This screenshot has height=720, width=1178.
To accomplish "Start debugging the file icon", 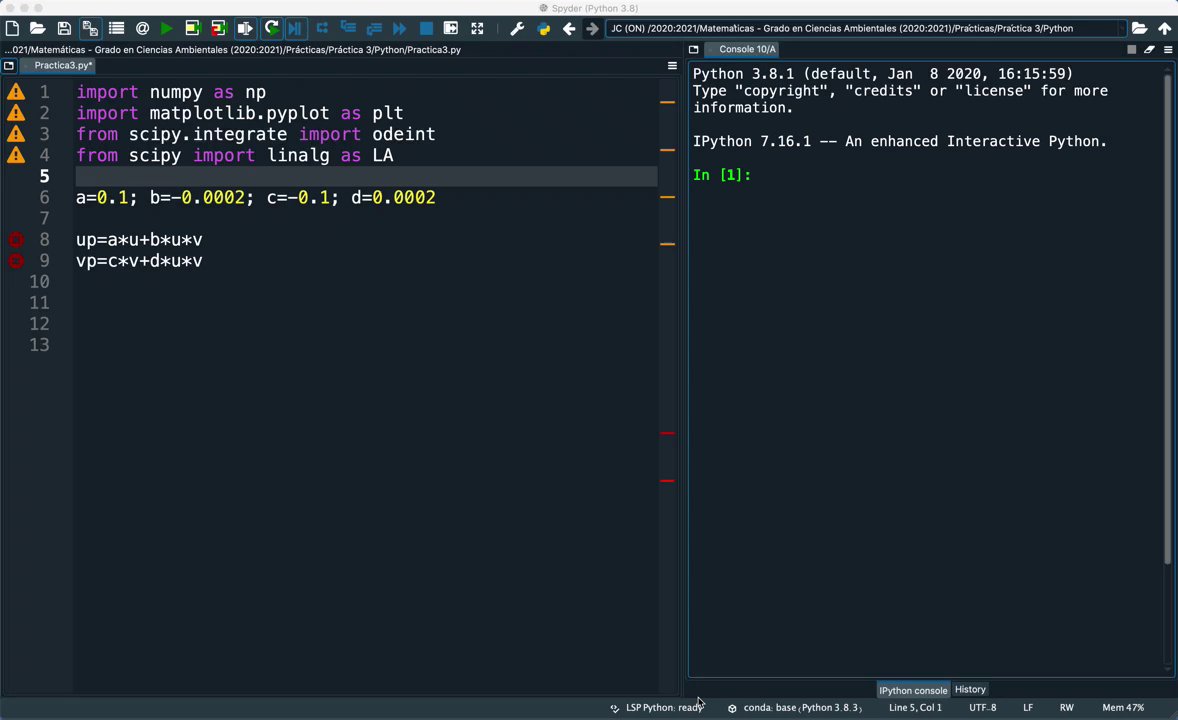I will click(x=295, y=29).
